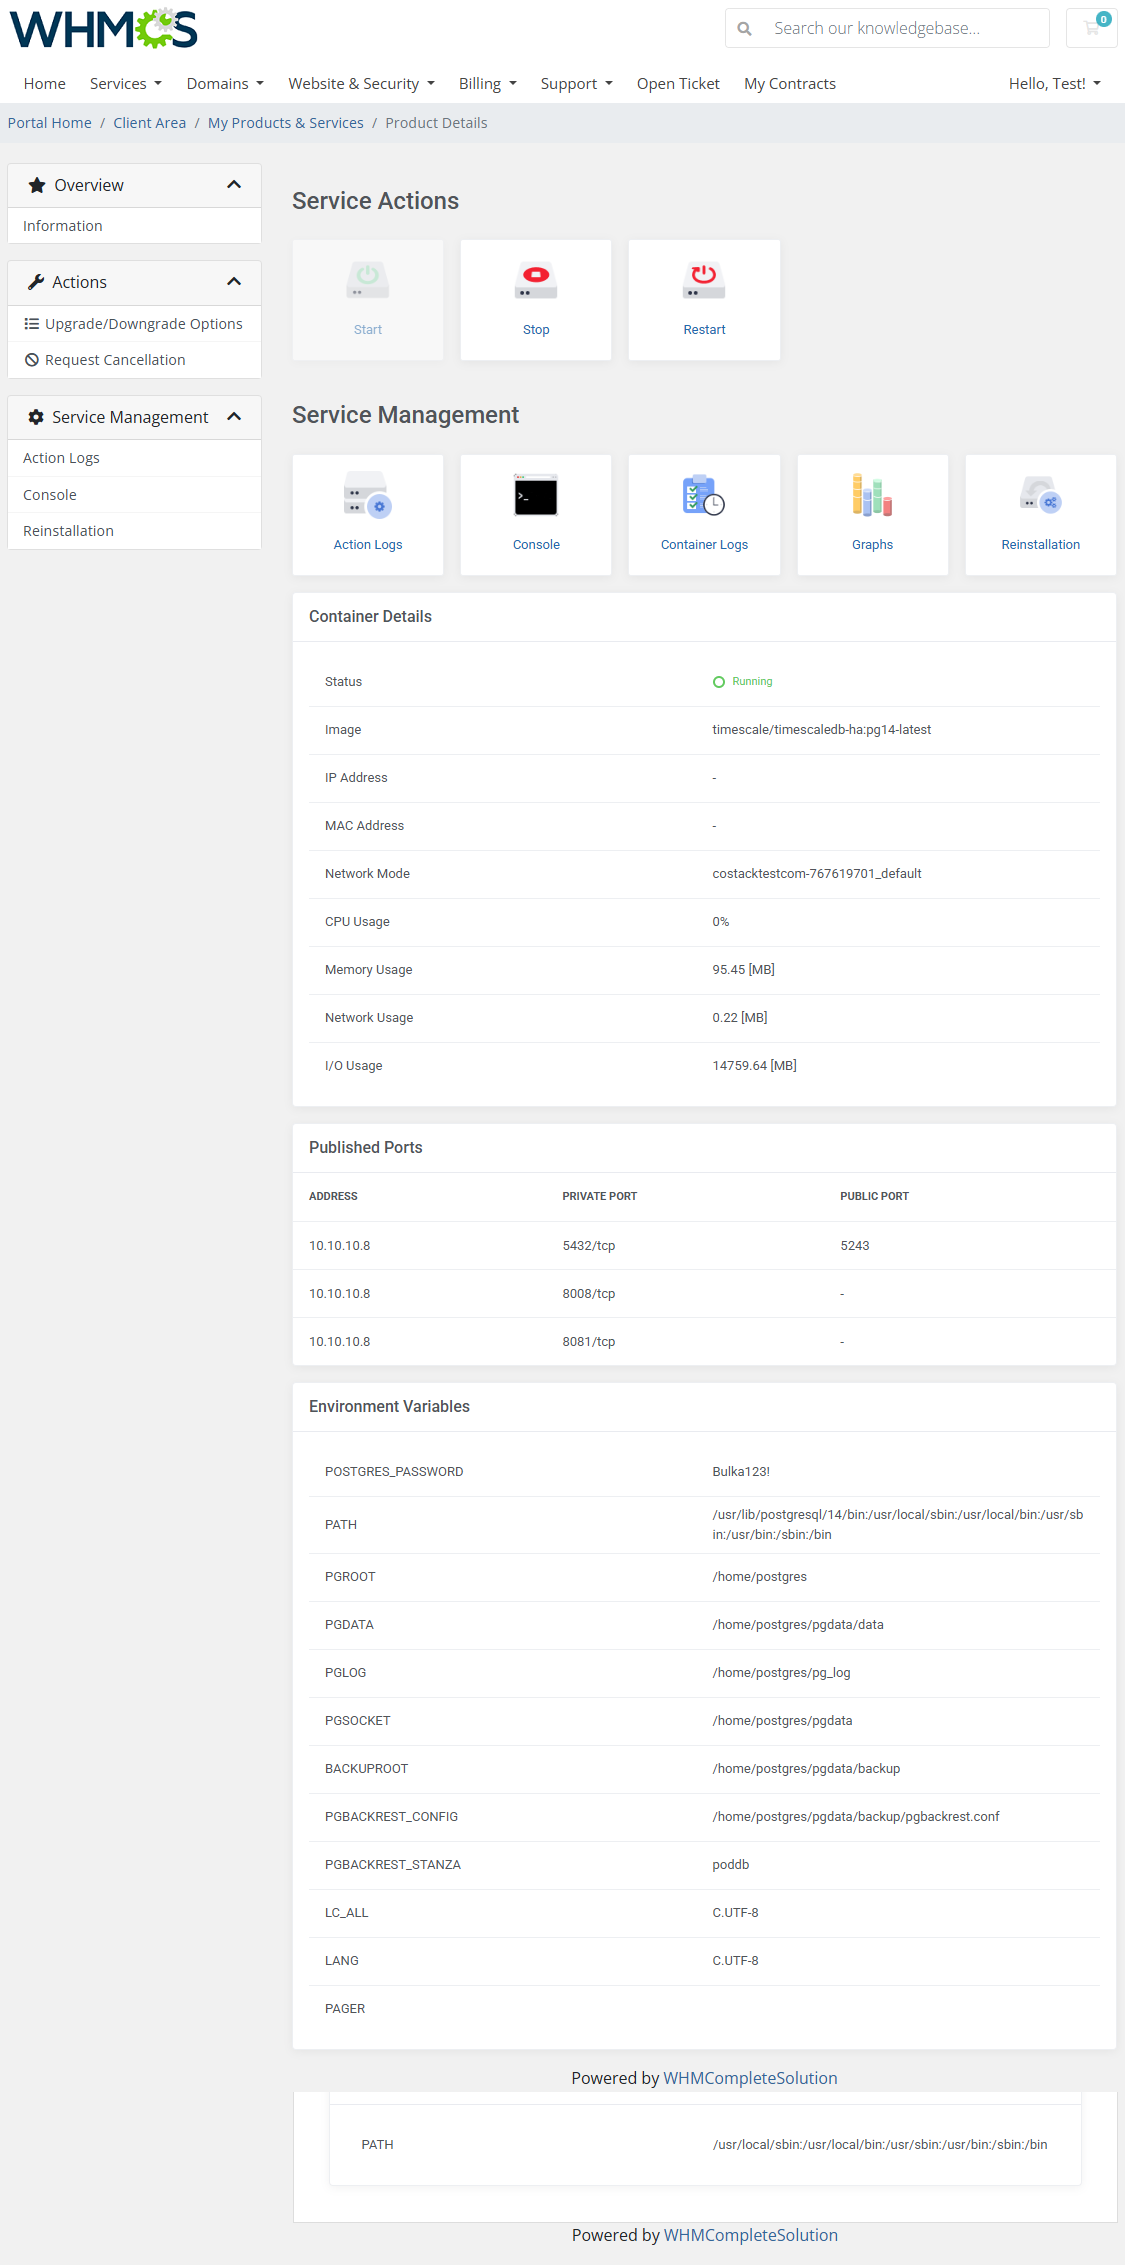Viewport: 1125px width, 2265px height.
Task: Select Request Cancellation in the sidebar
Action: pyautogui.click(x=134, y=360)
